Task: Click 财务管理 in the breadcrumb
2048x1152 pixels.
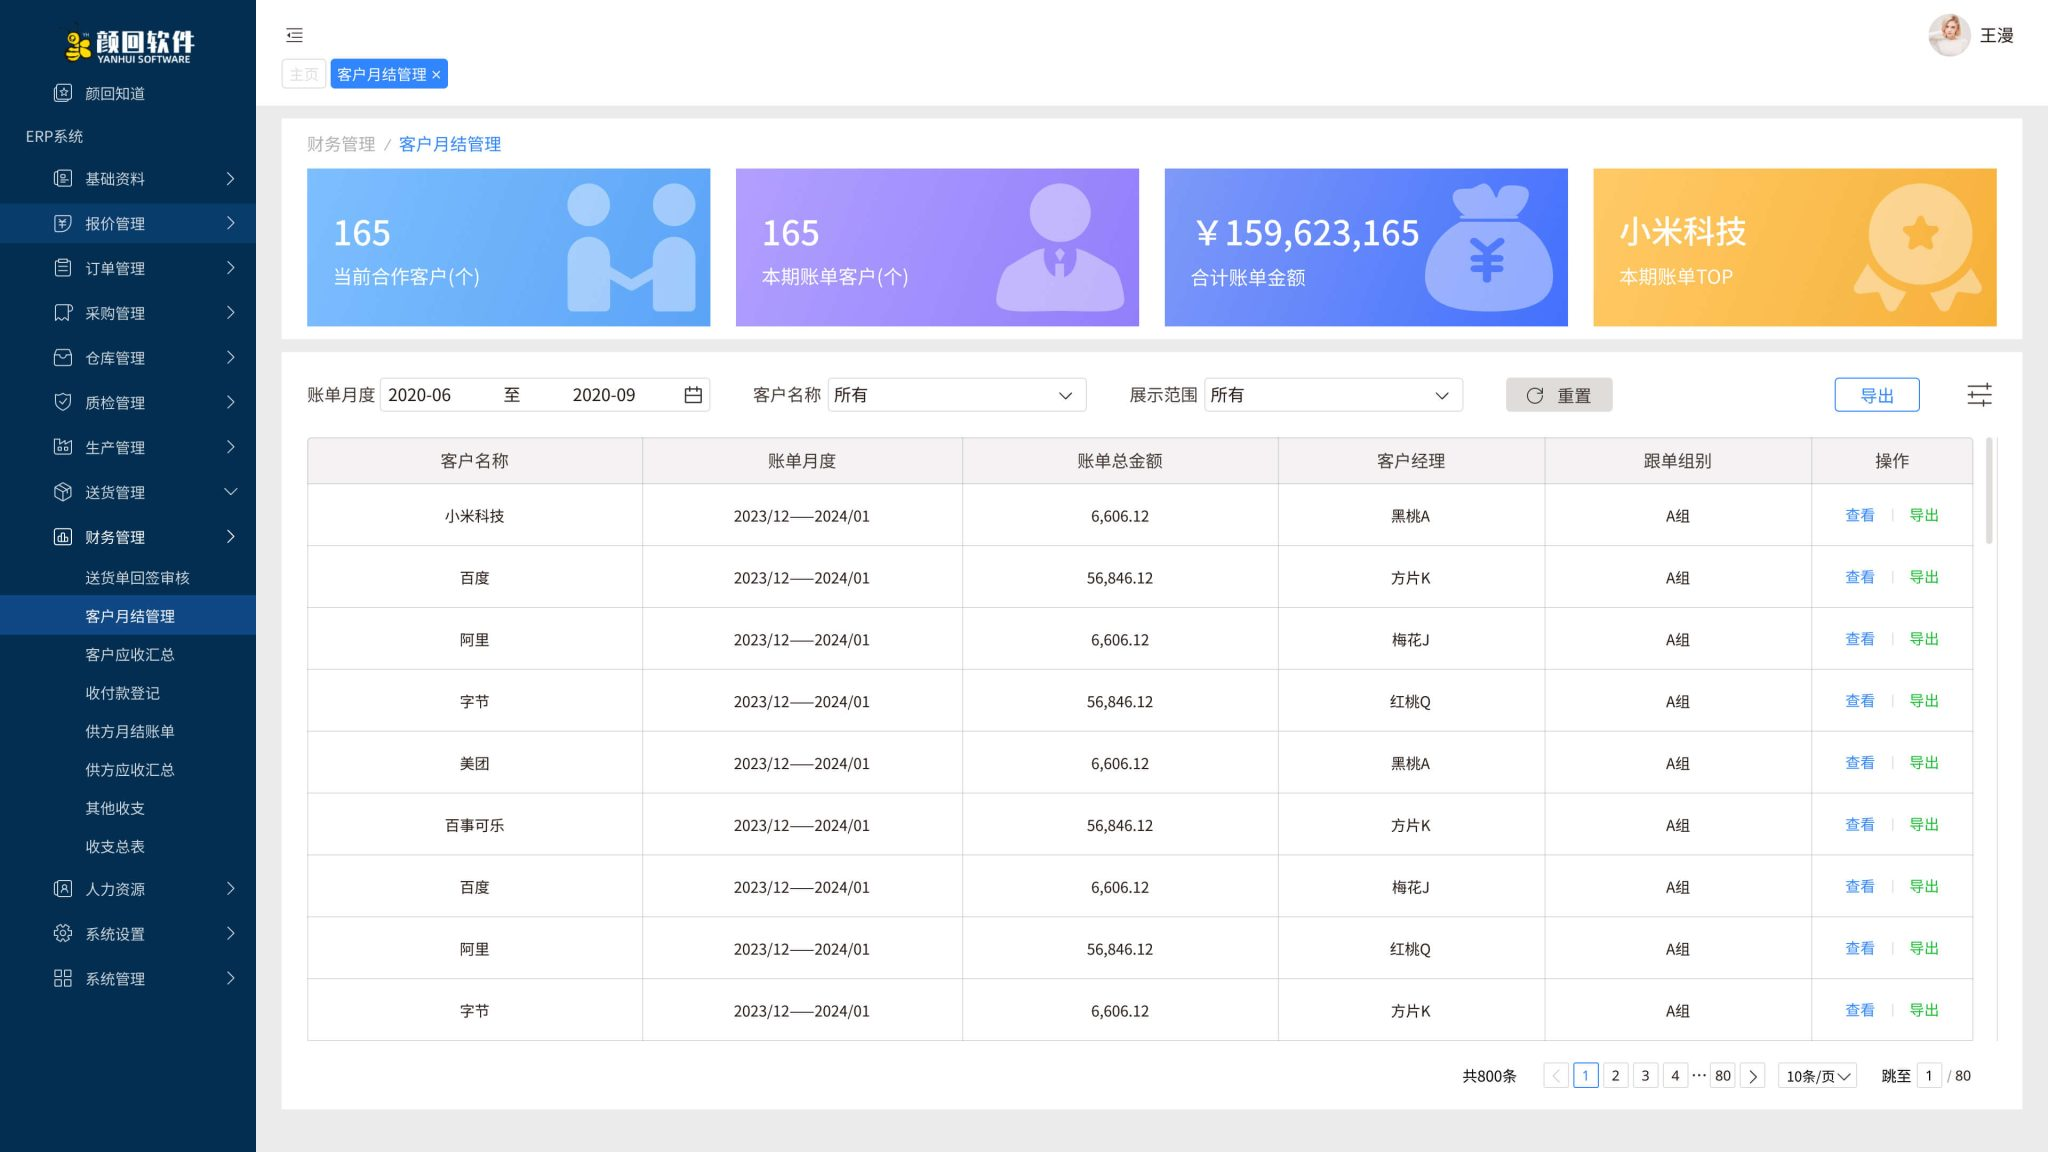Action: pos(341,144)
